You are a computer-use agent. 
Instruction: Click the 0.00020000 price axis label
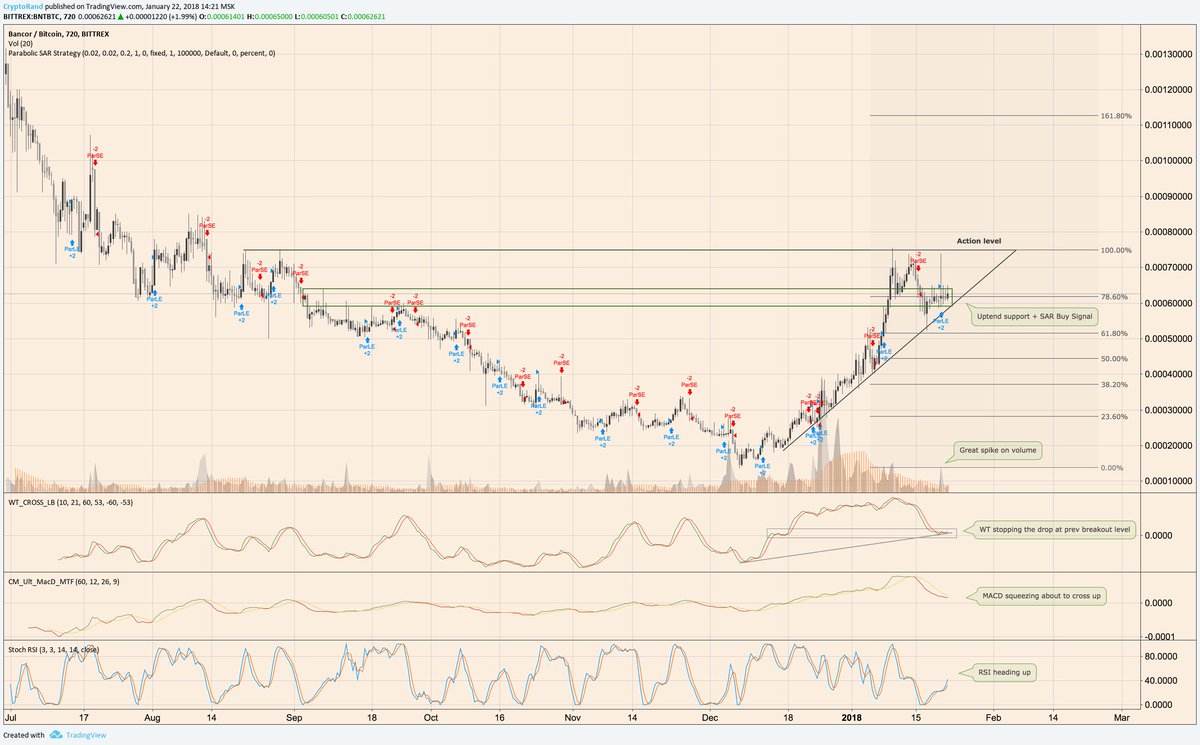click(1170, 445)
